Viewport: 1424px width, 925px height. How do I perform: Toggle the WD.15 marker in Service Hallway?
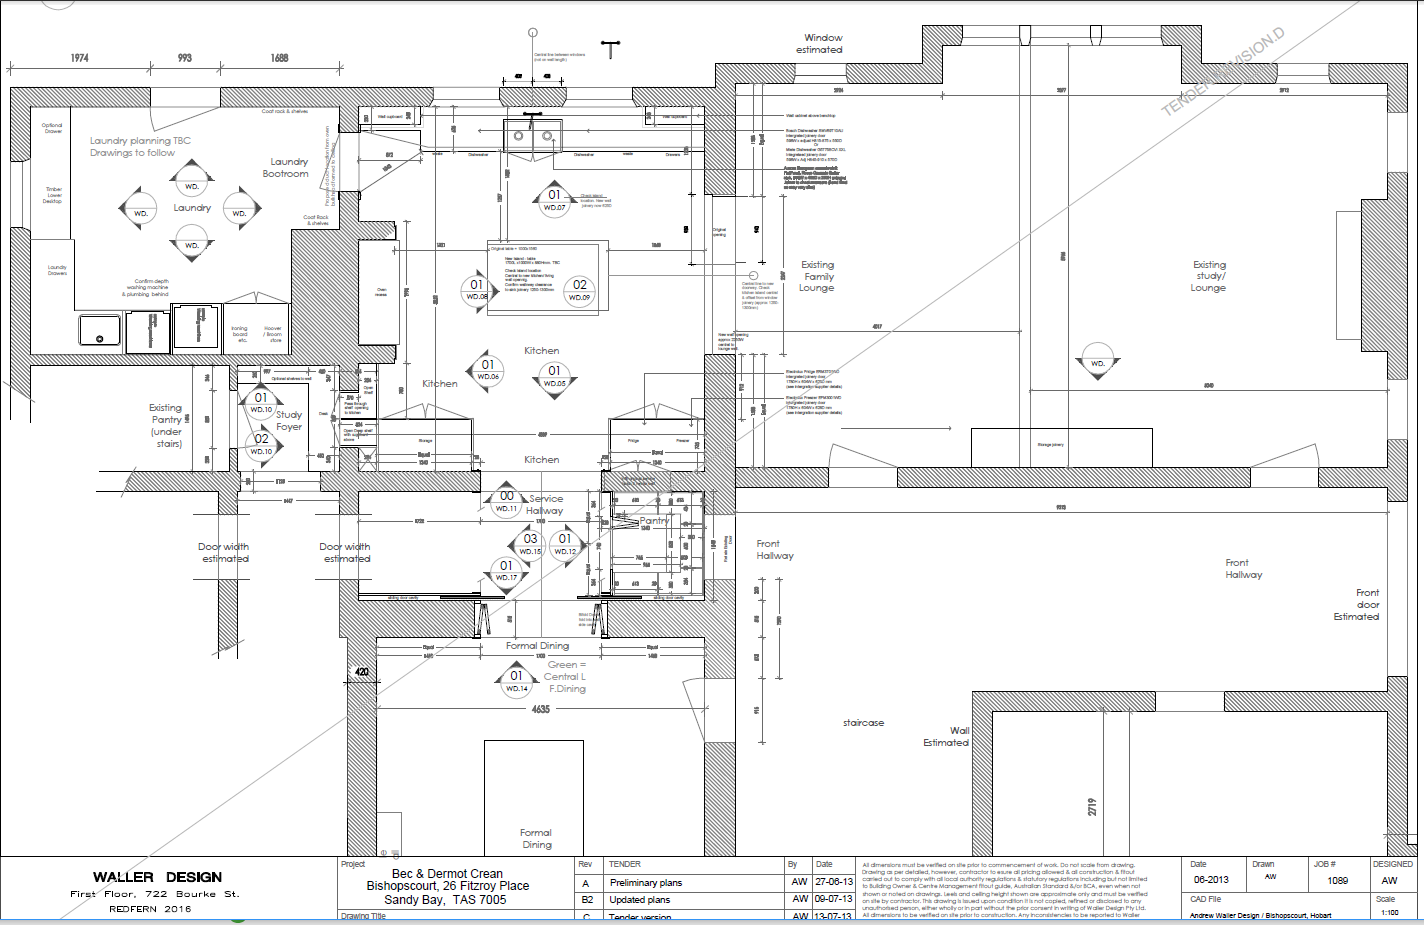(x=531, y=544)
